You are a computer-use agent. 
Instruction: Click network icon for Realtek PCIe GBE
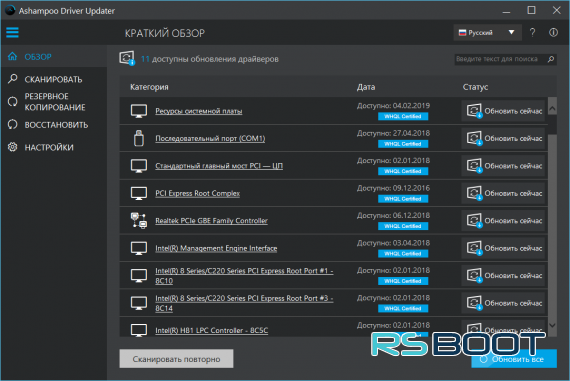click(x=139, y=221)
